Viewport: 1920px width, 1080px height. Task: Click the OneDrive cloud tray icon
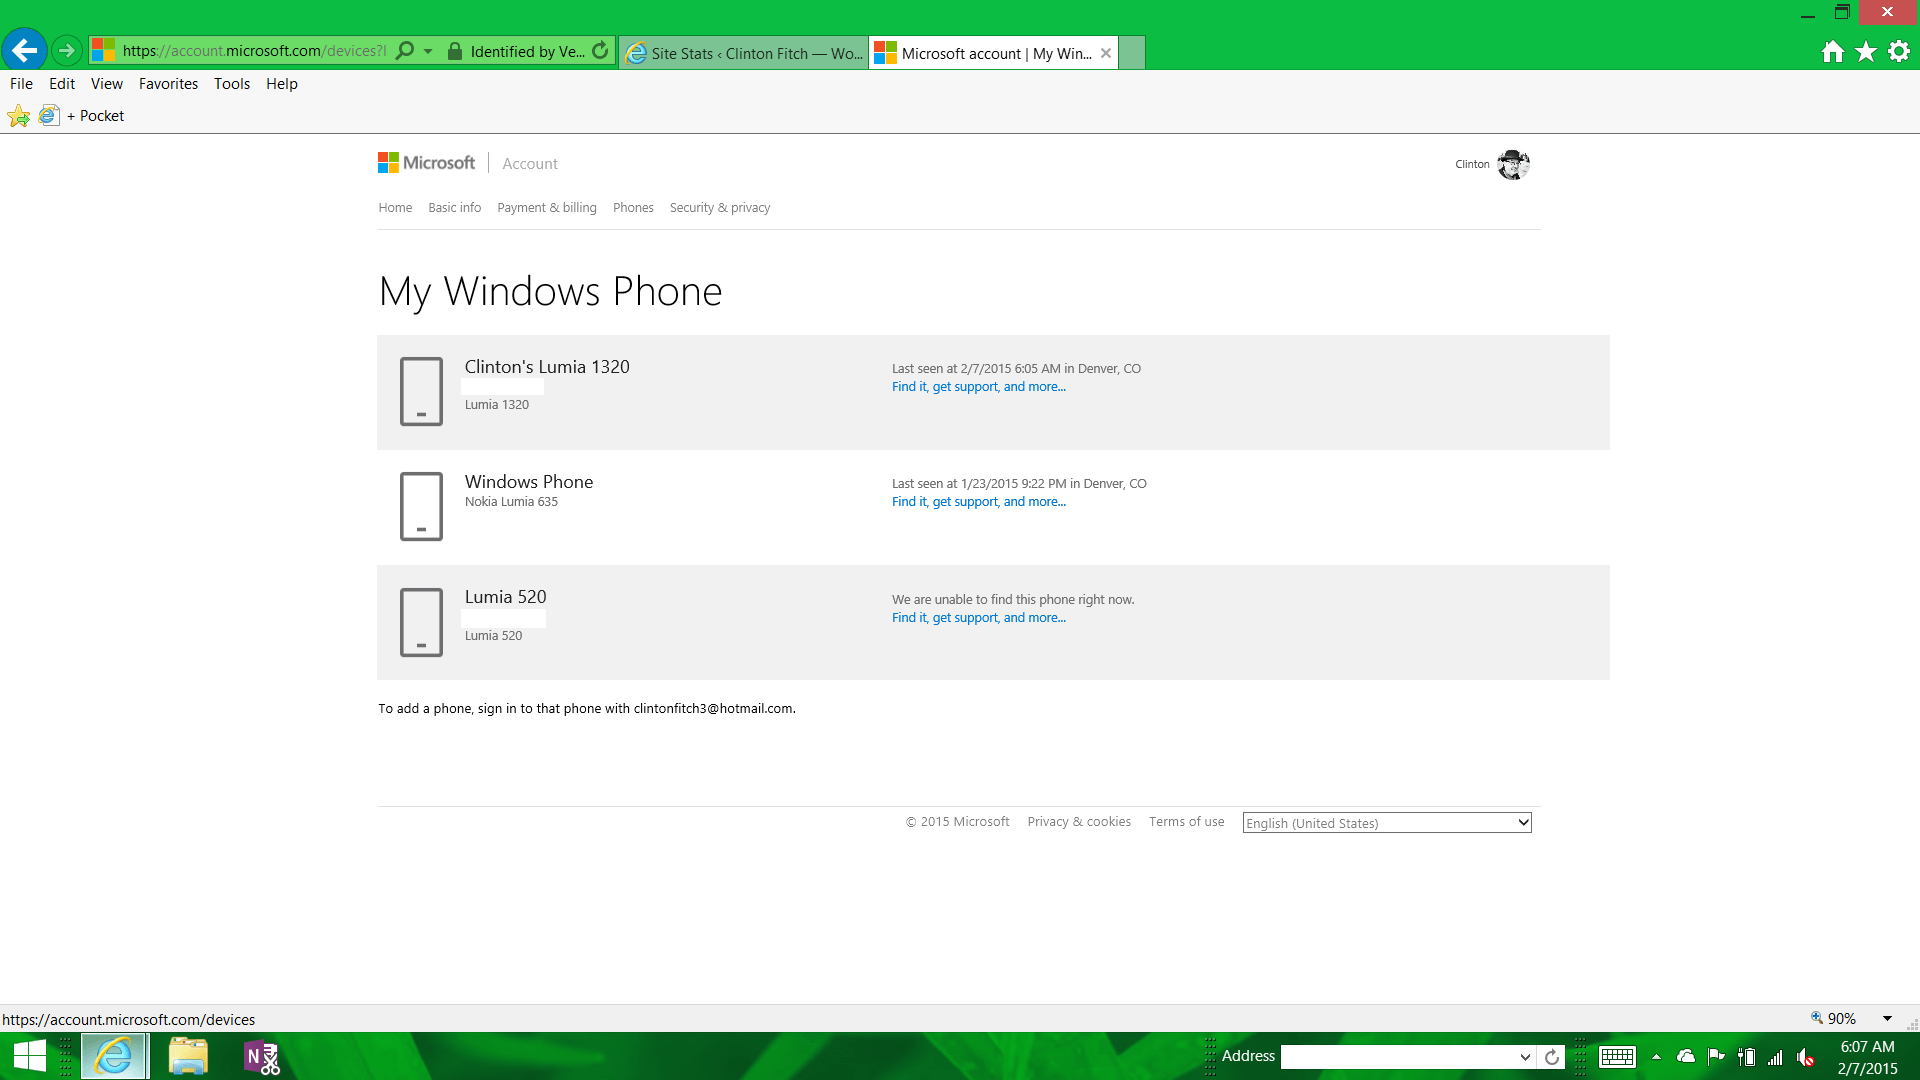pyautogui.click(x=1686, y=1057)
